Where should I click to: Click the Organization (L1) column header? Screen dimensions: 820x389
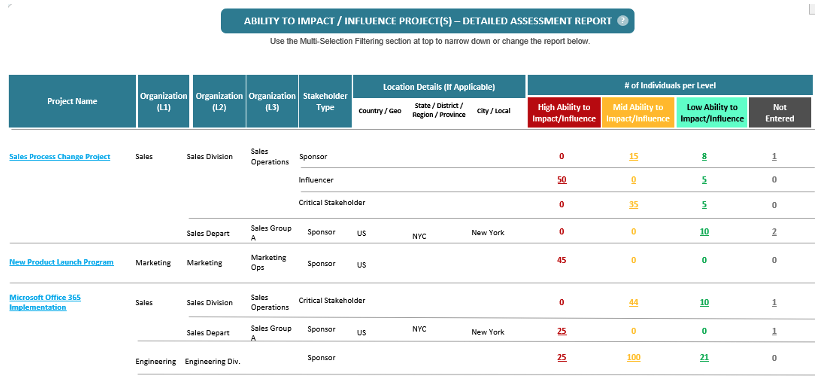click(163, 101)
